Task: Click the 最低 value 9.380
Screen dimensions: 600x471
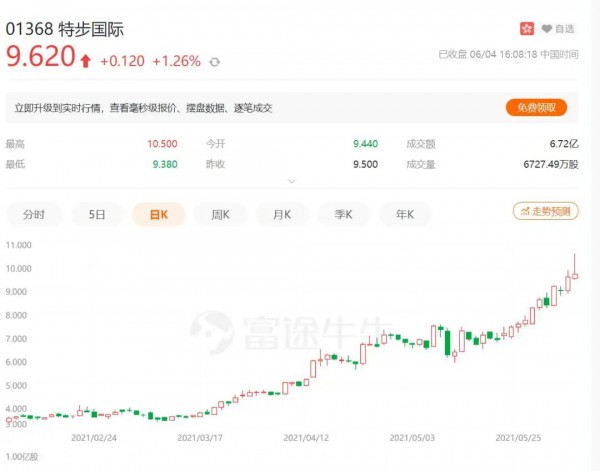Action: click(x=165, y=165)
